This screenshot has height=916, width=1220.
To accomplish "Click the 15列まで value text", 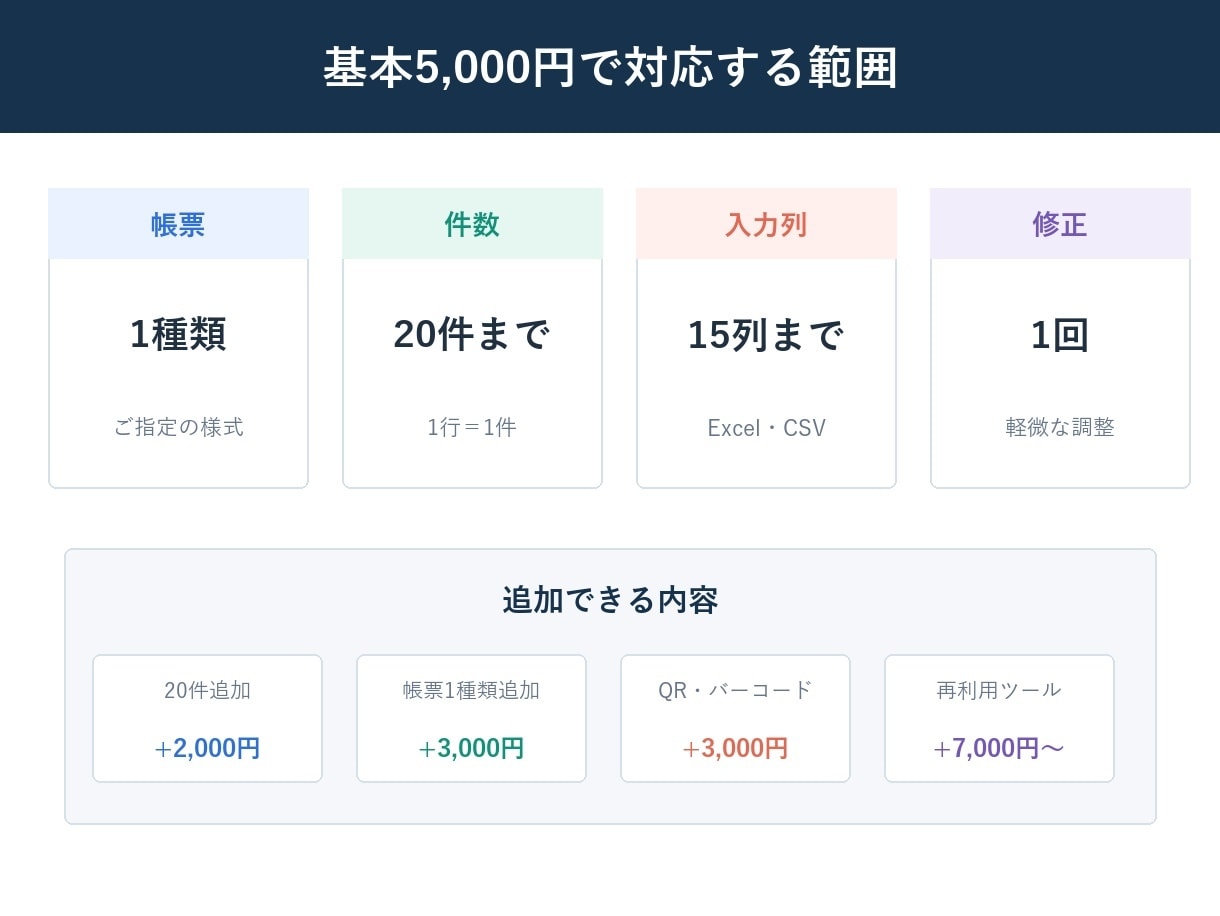I will click(766, 334).
